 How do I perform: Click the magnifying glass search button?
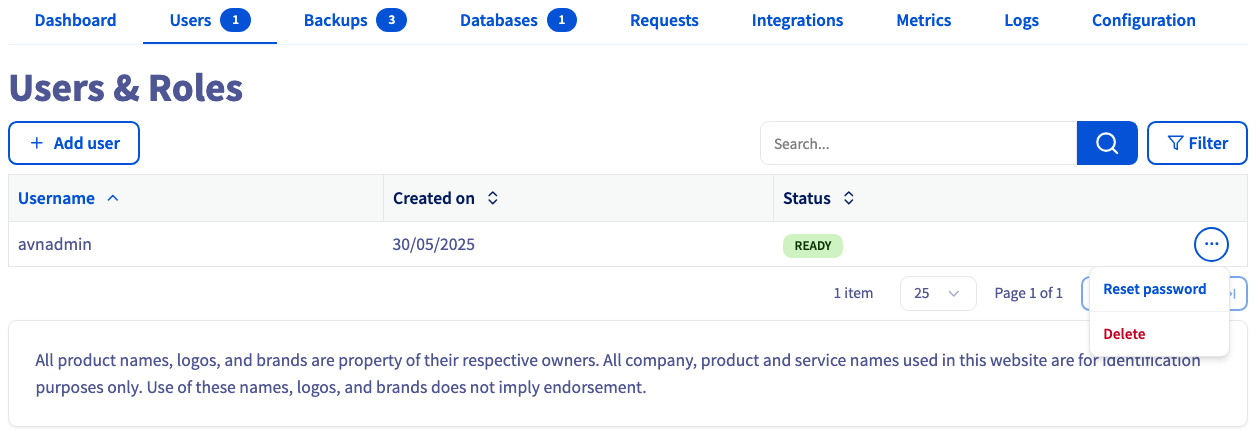1107,143
